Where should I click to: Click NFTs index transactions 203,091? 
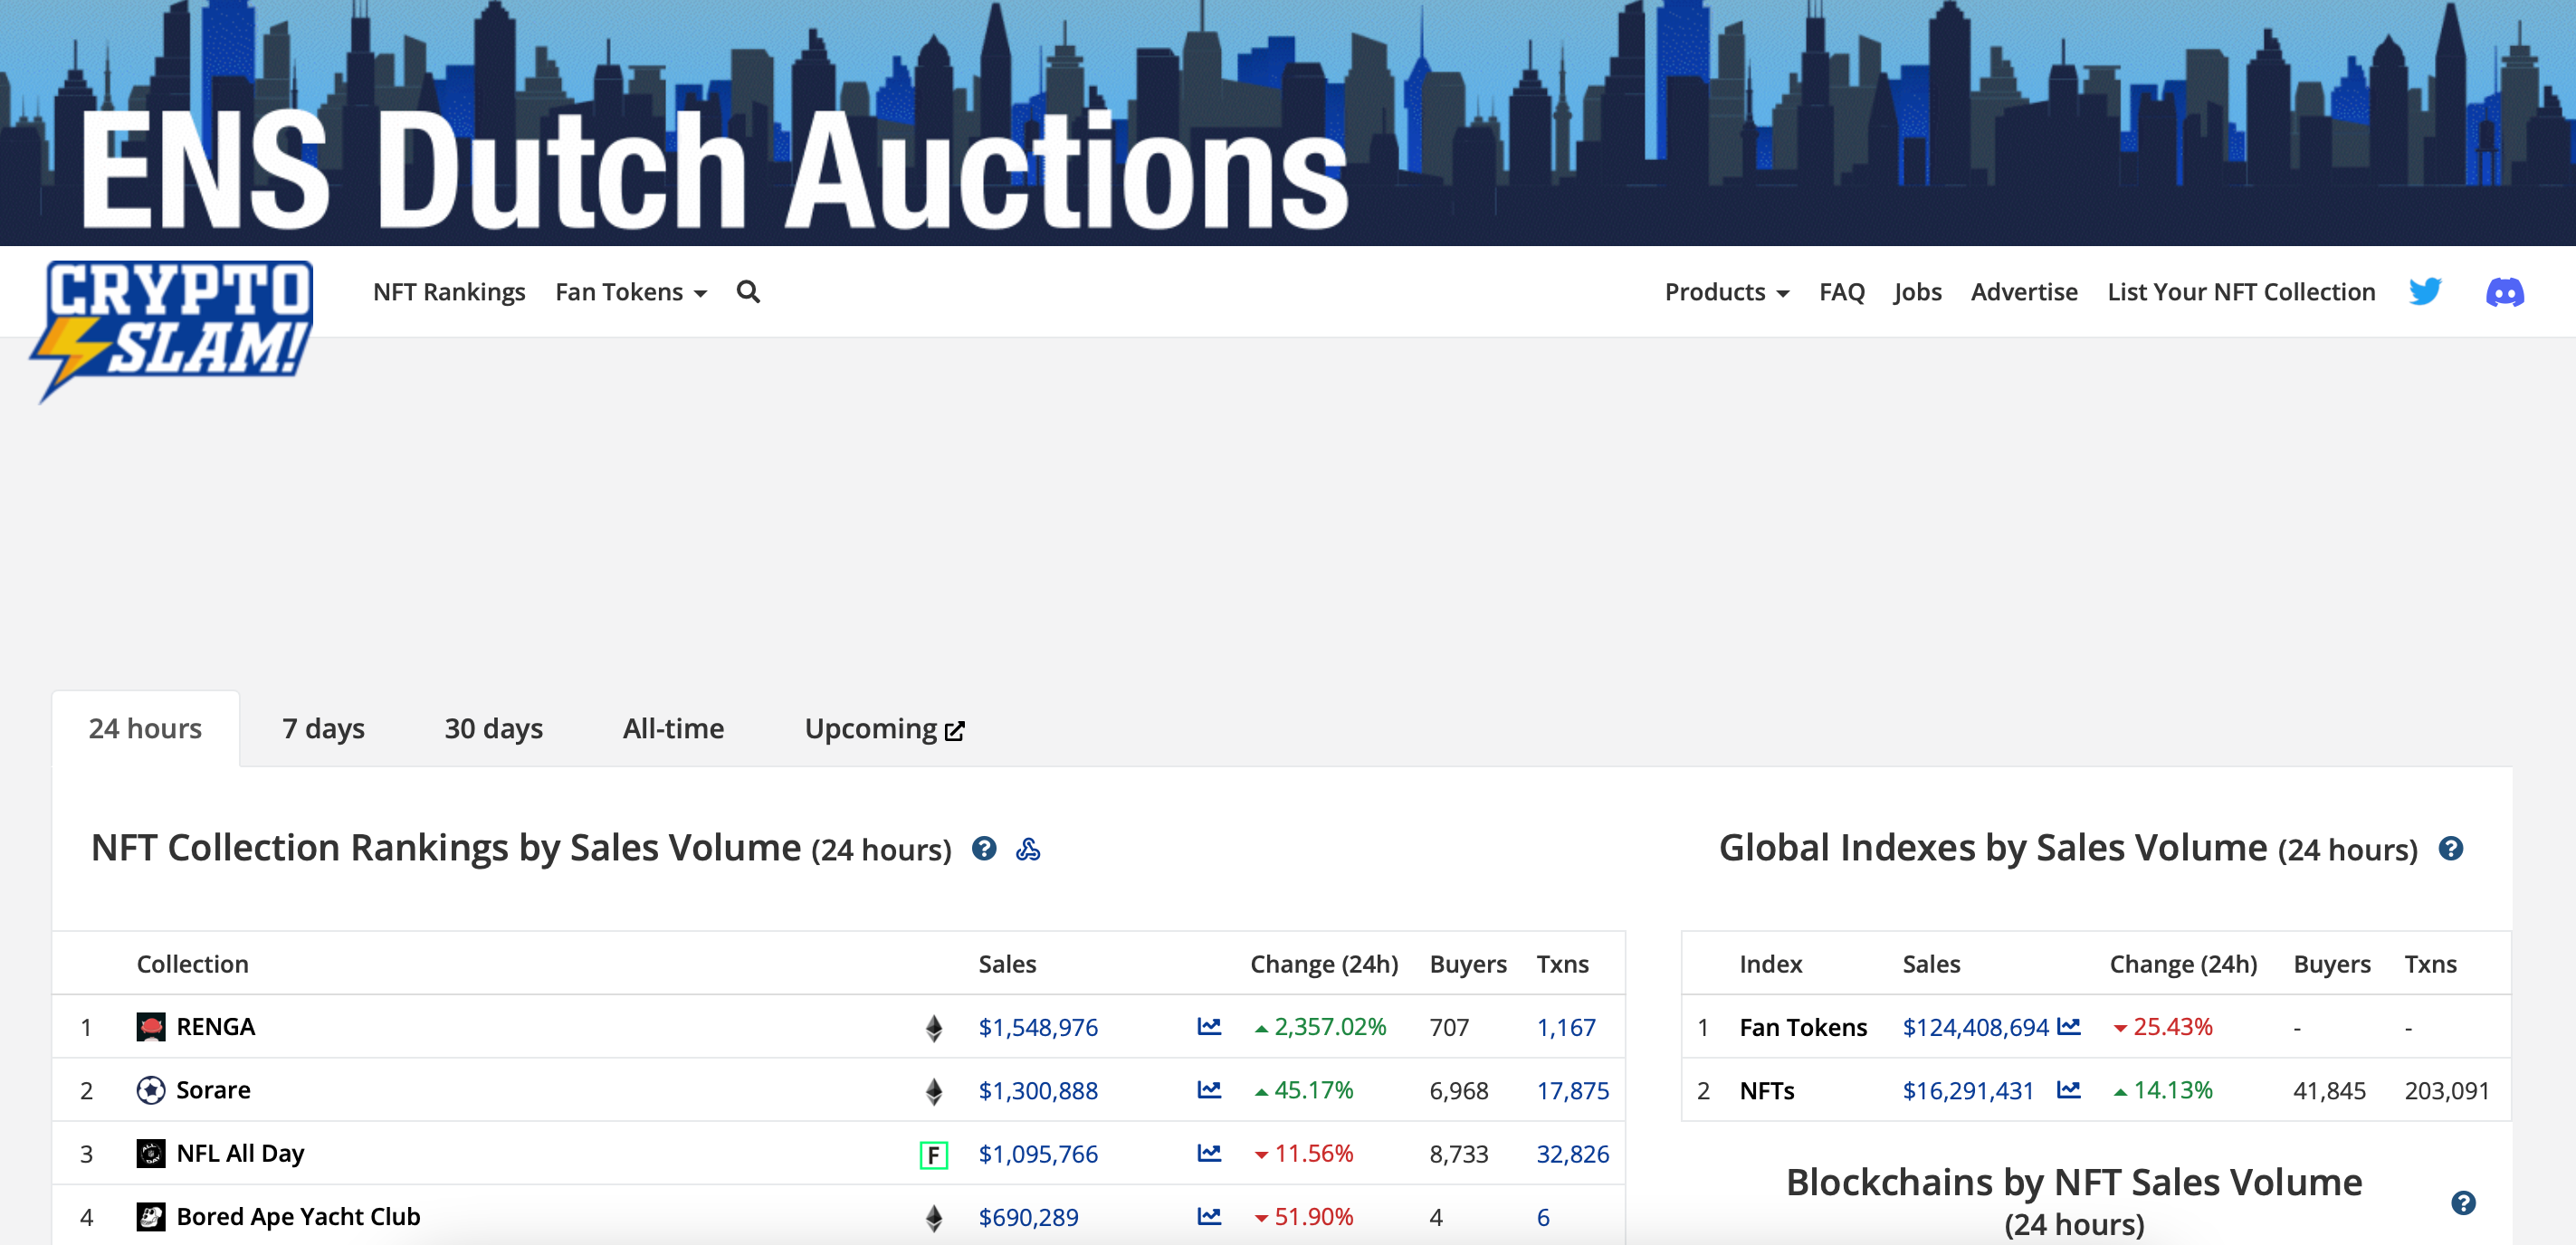pyautogui.click(x=2447, y=1090)
